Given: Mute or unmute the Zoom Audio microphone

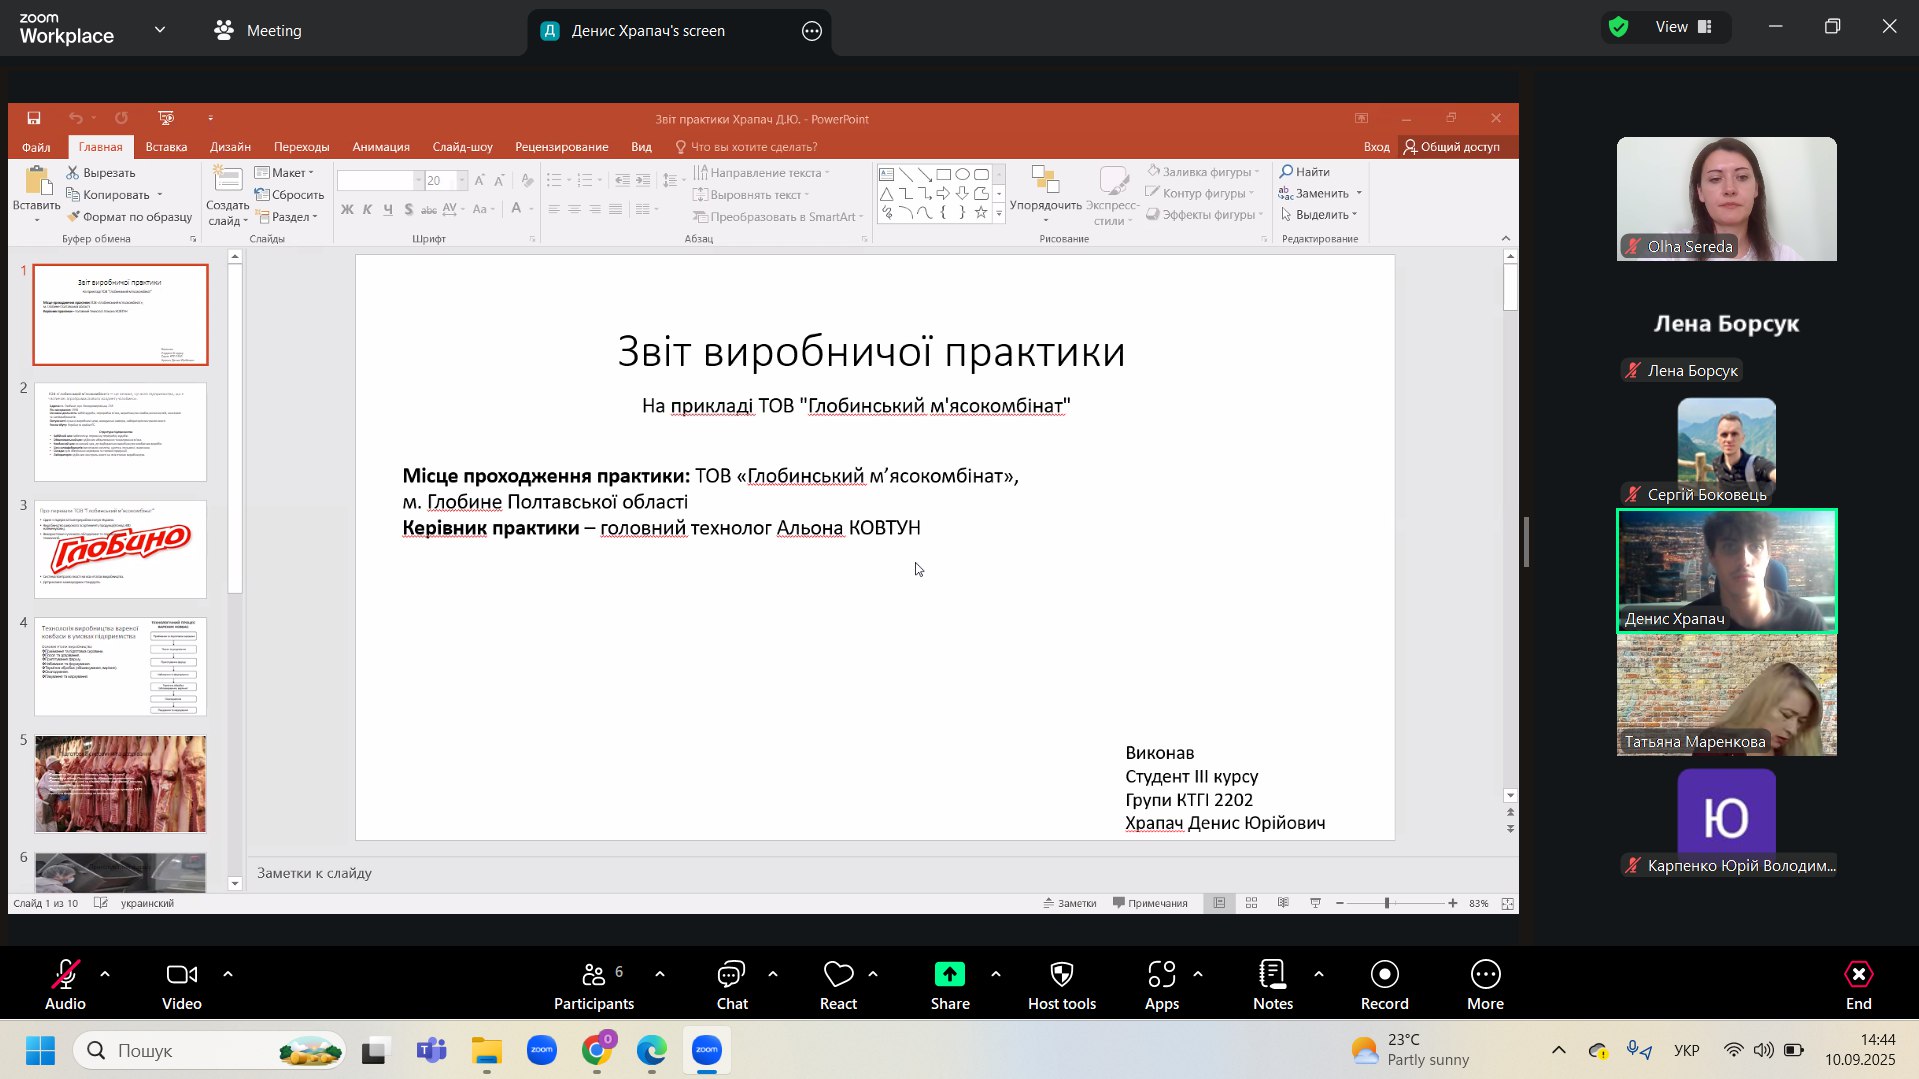Looking at the screenshot, I should click(x=65, y=985).
